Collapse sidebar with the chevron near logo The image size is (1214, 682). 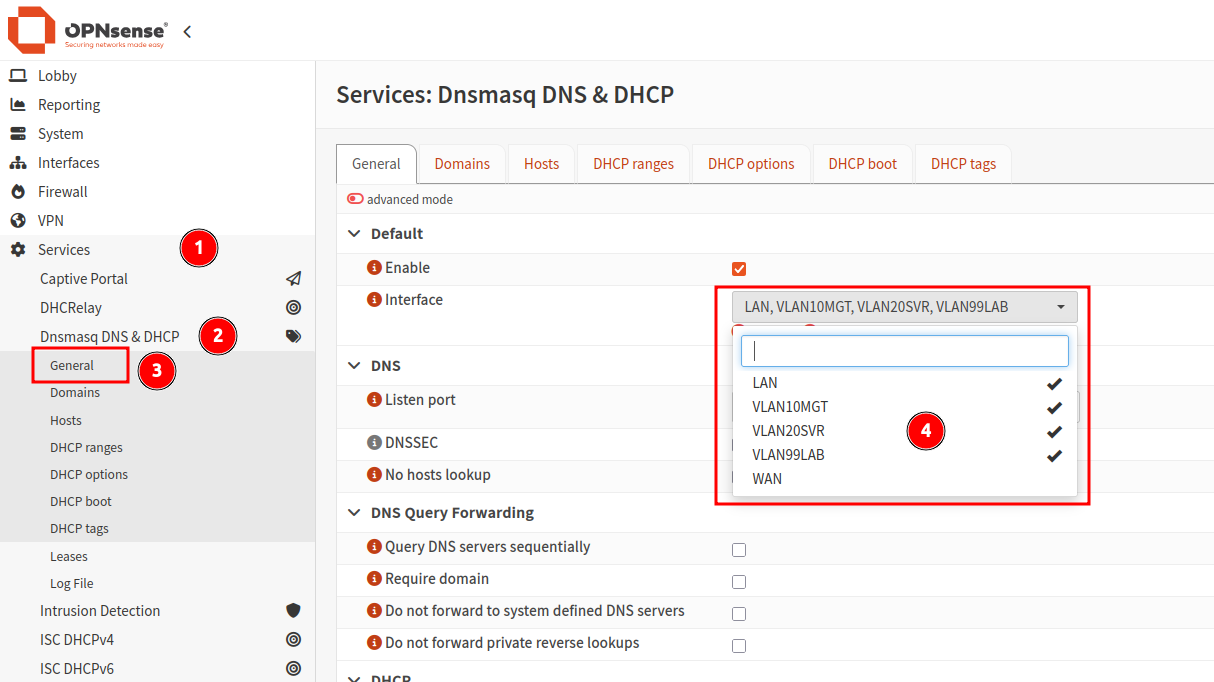pyautogui.click(x=187, y=32)
